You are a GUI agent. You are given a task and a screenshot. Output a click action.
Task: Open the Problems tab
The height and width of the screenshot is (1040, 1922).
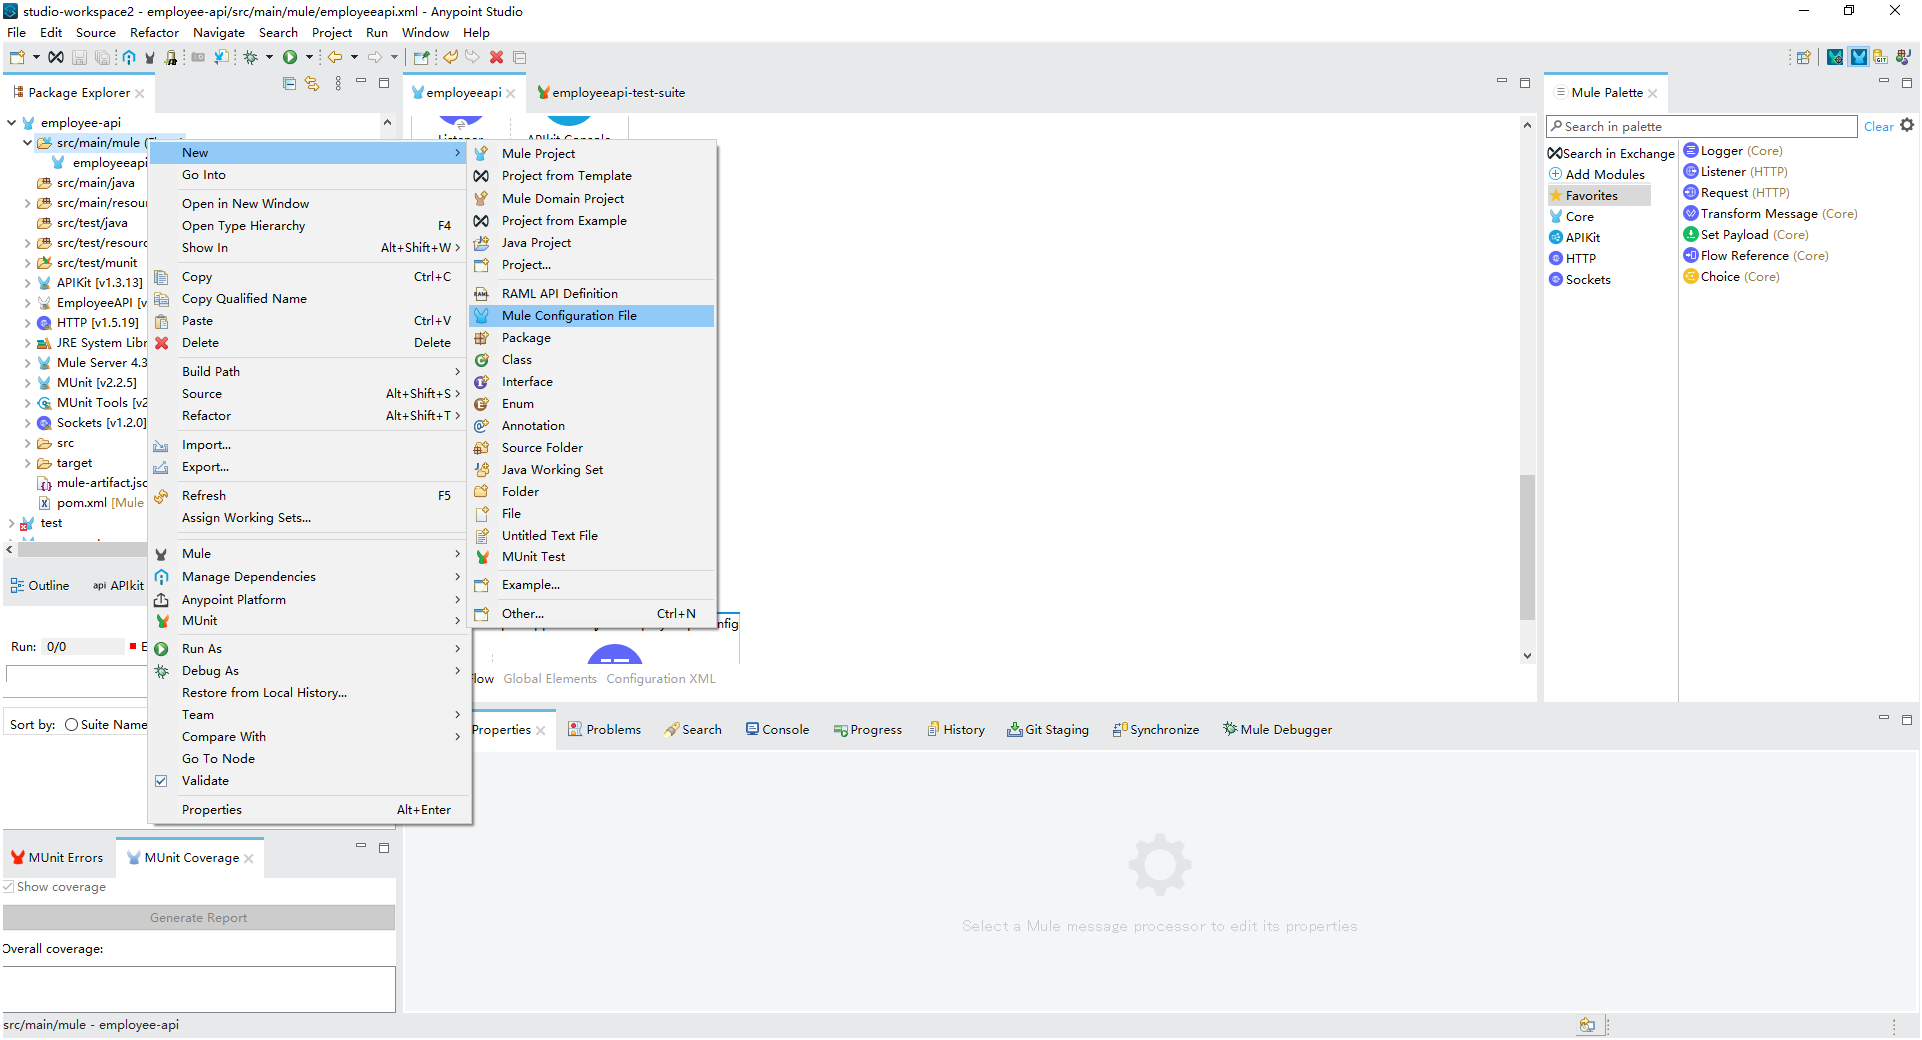(x=604, y=730)
